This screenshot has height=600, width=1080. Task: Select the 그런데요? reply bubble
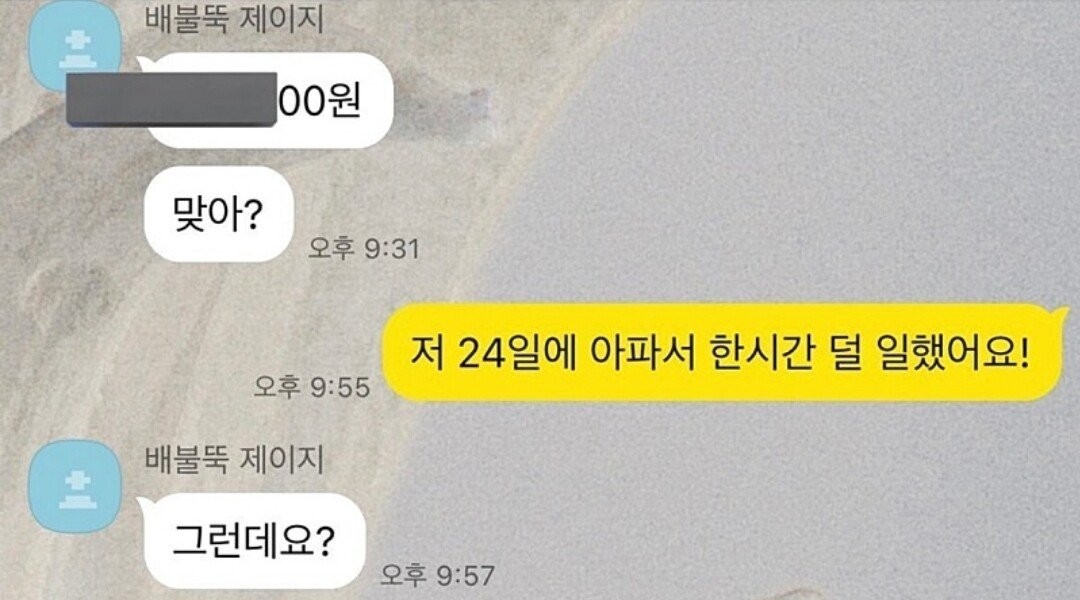(x=253, y=541)
